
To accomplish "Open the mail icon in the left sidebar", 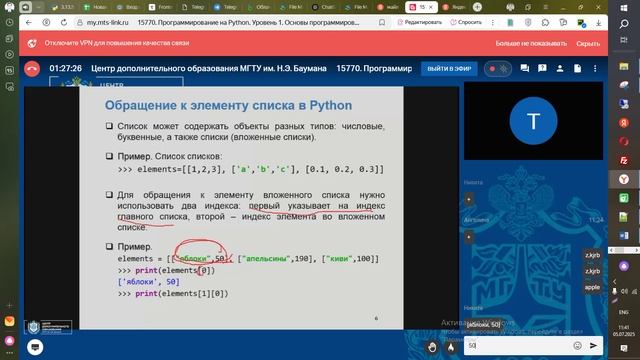I will pos(9,321).
